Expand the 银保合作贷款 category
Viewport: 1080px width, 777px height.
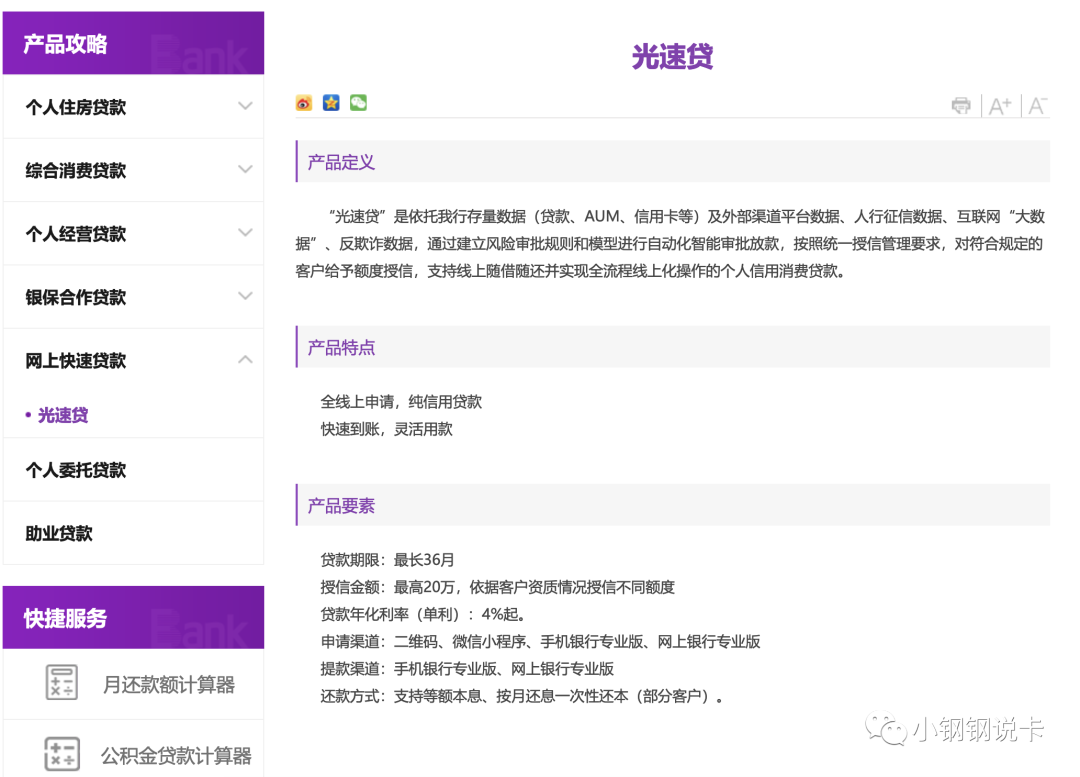click(133, 297)
